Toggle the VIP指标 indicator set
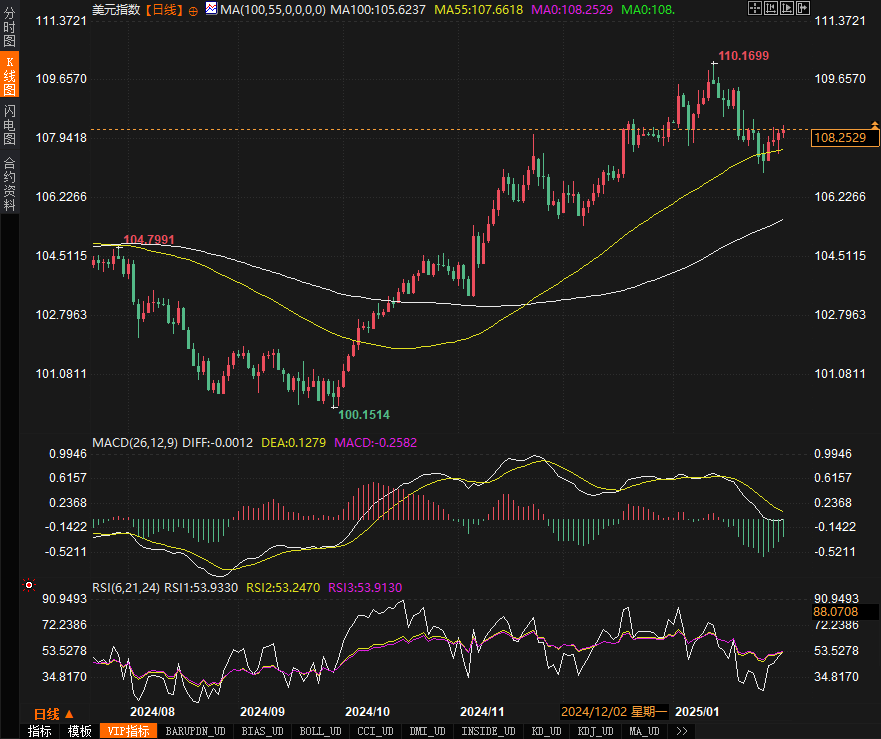 [129, 731]
